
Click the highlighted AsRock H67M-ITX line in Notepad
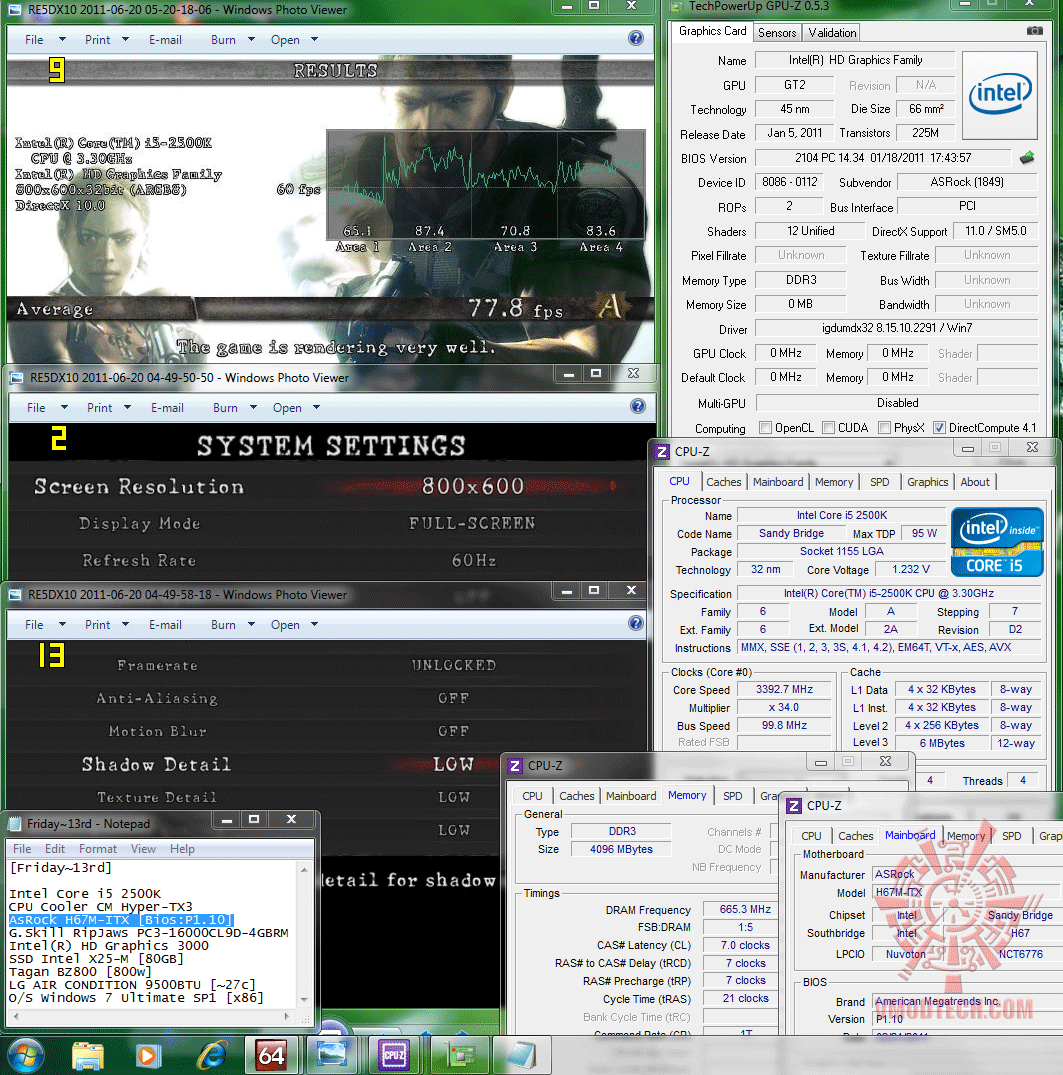pyautogui.click(x=121, y=919)
